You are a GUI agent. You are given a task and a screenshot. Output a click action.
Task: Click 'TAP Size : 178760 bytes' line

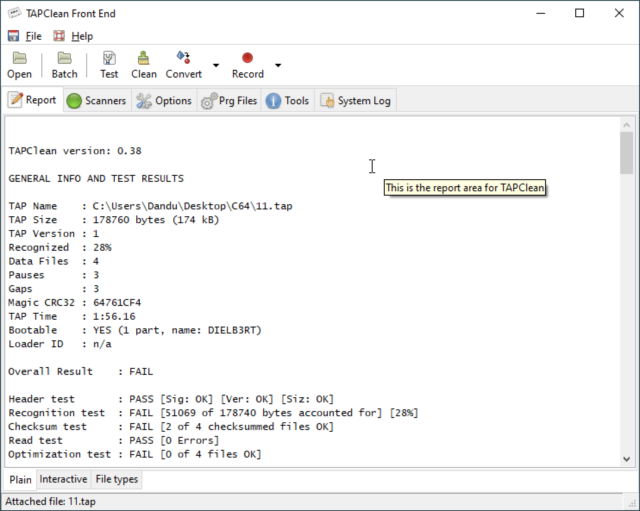click(114, 220)
